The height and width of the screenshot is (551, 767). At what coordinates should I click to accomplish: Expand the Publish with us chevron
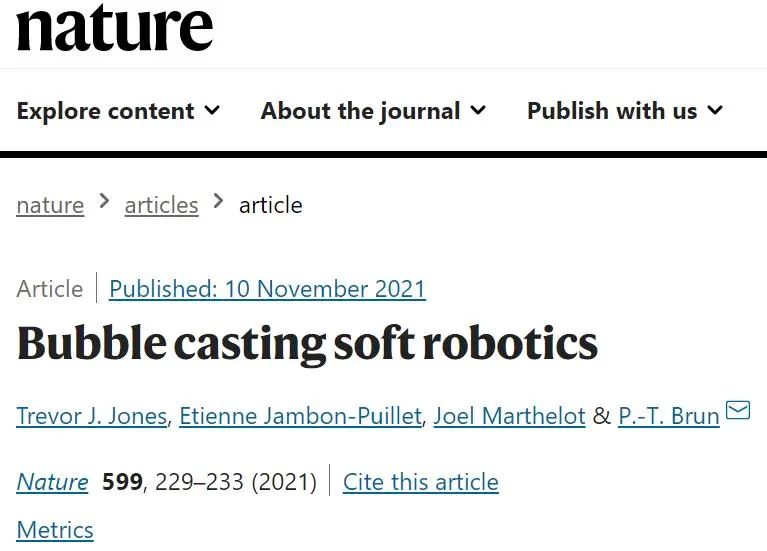point(715,110)
